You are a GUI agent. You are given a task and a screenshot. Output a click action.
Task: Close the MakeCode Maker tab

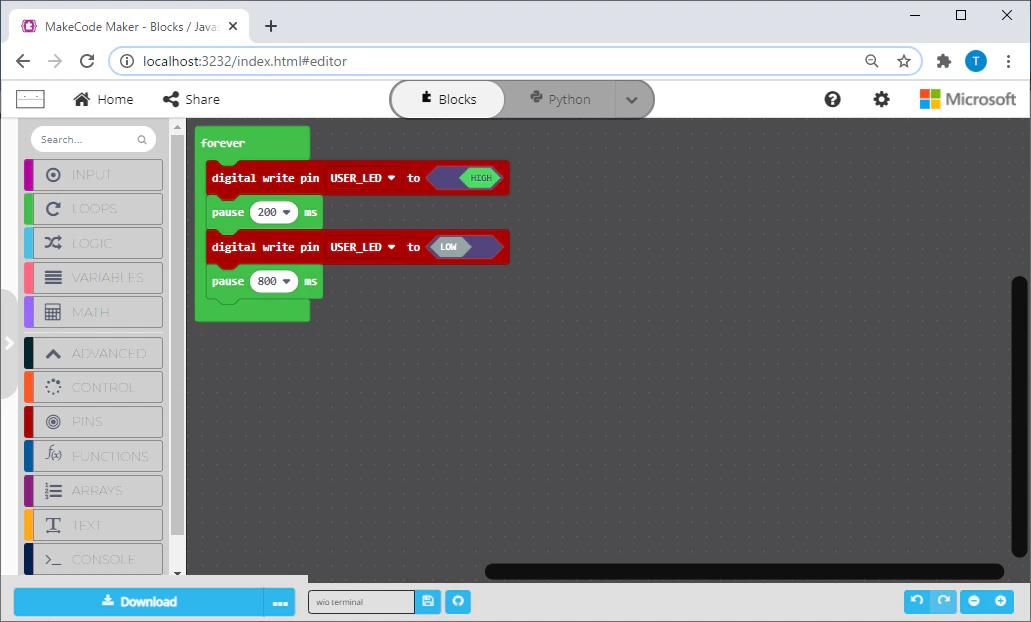click(233, 26)
